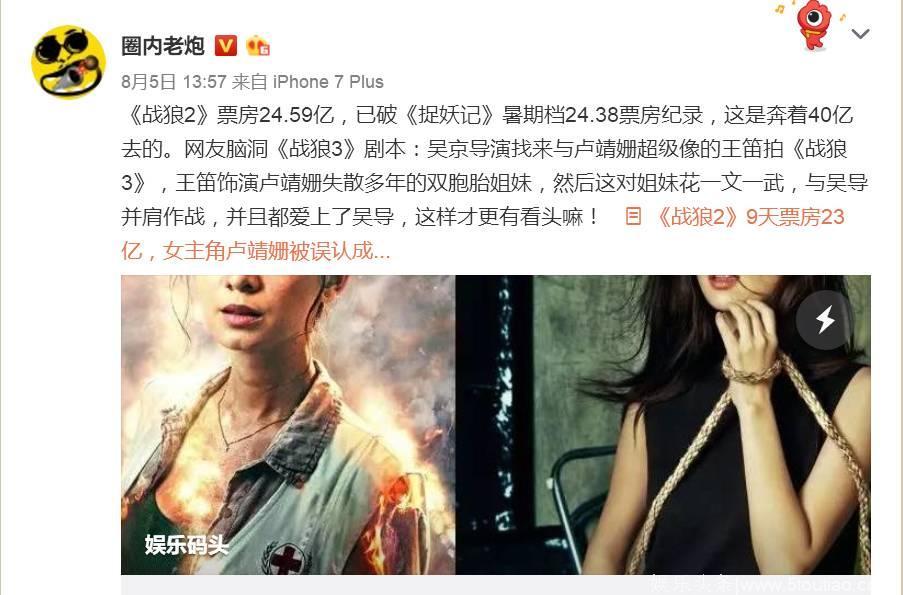Viewport: 903px width, 595px height.
Task: Click the membership badge beside the V
Action: coord(258,46)
